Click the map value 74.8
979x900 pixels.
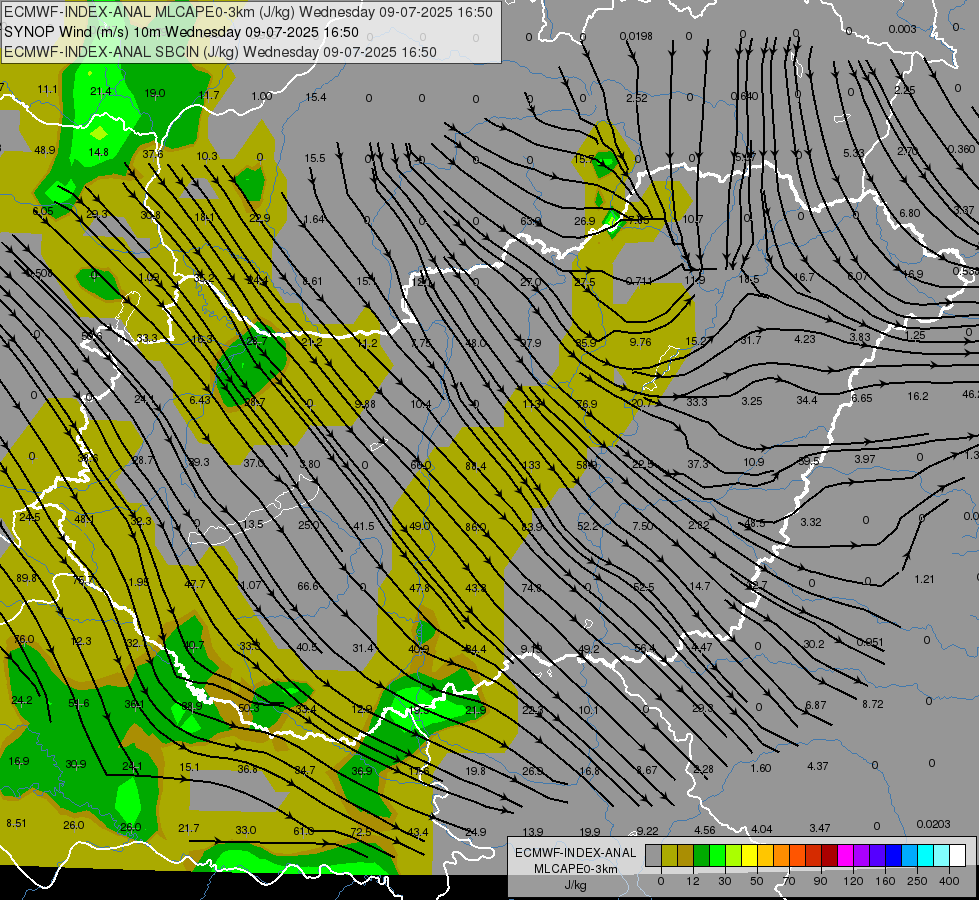tap(531, 588)
